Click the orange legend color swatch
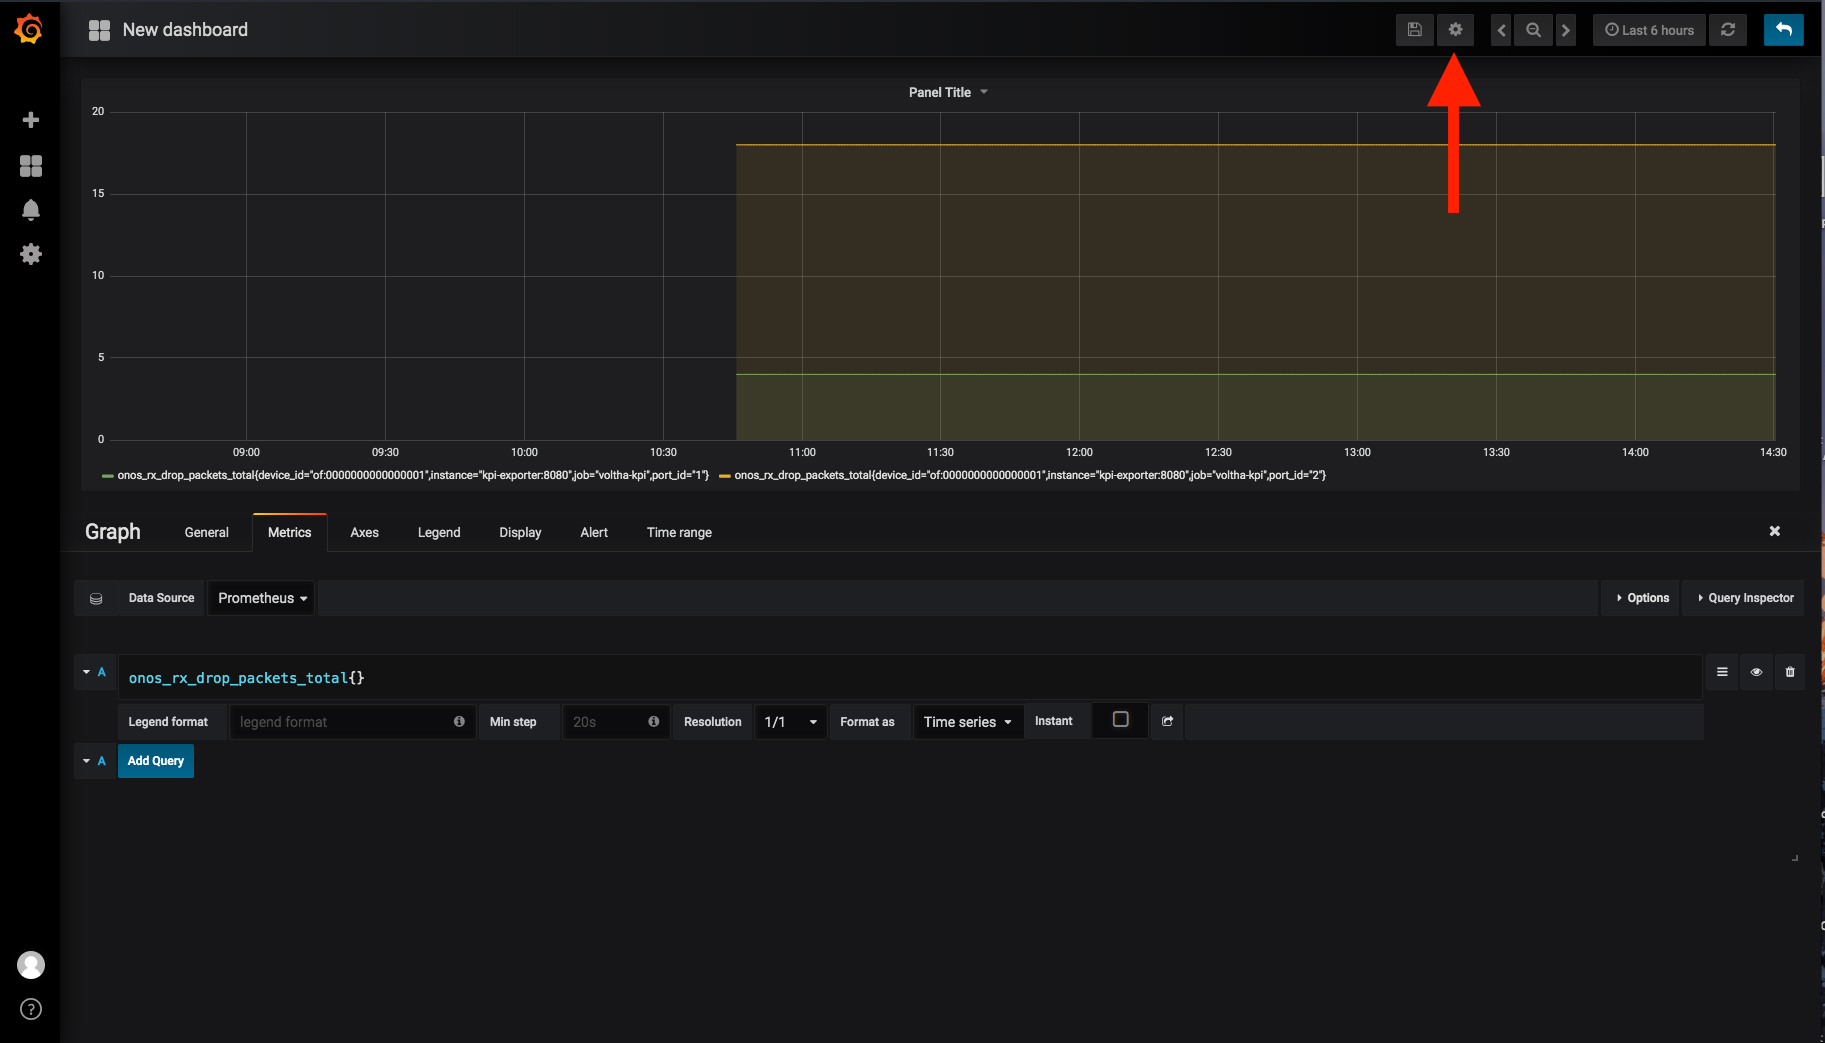1825x1043 pixels. pyautogui.click(x=725, y=476)
